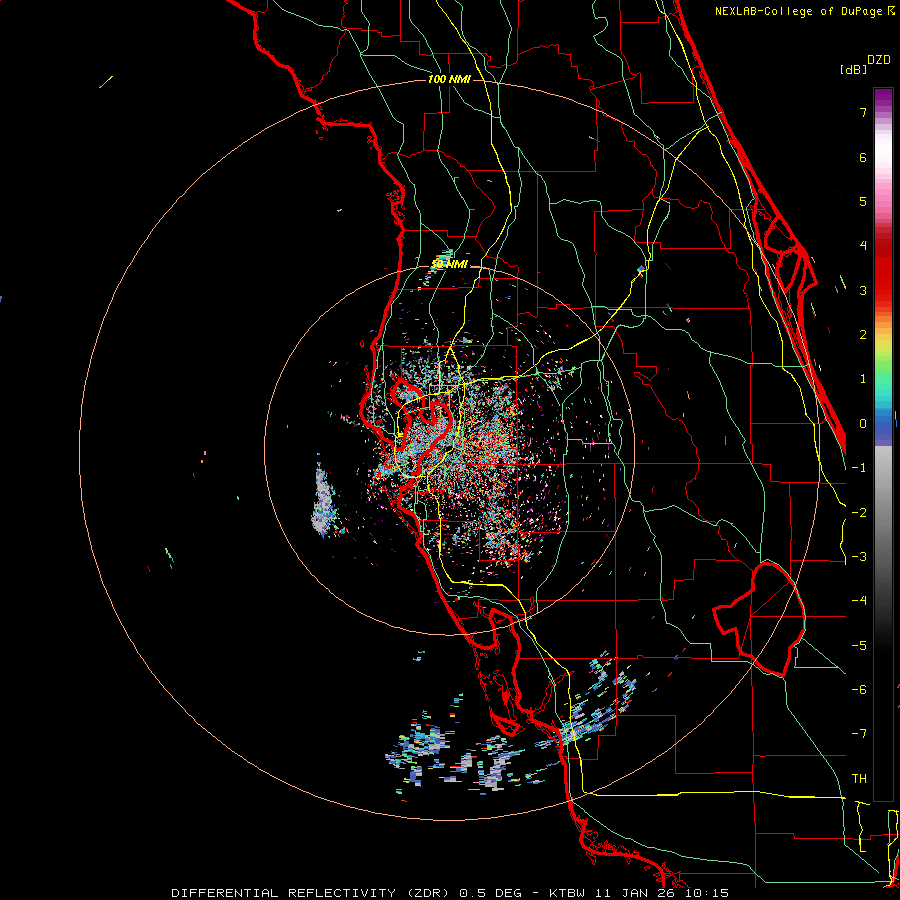Select the "4" tick label on the color scale

[863, 246]
